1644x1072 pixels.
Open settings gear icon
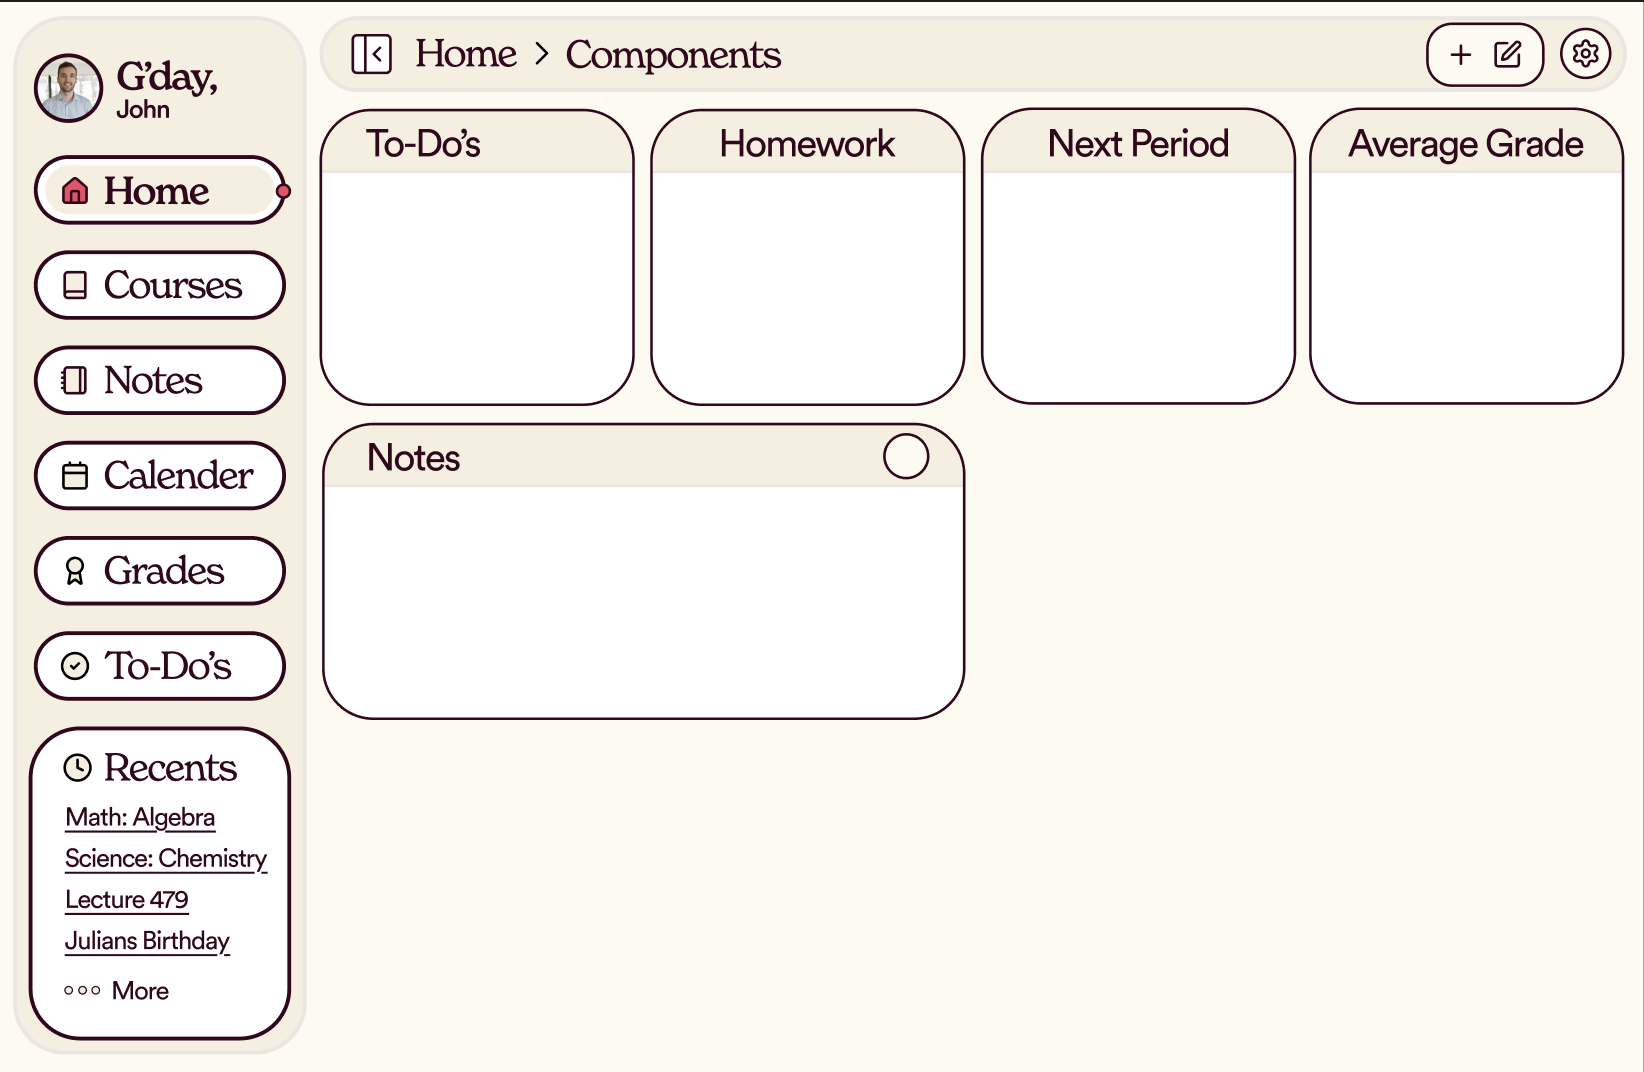coord(1585,54)
